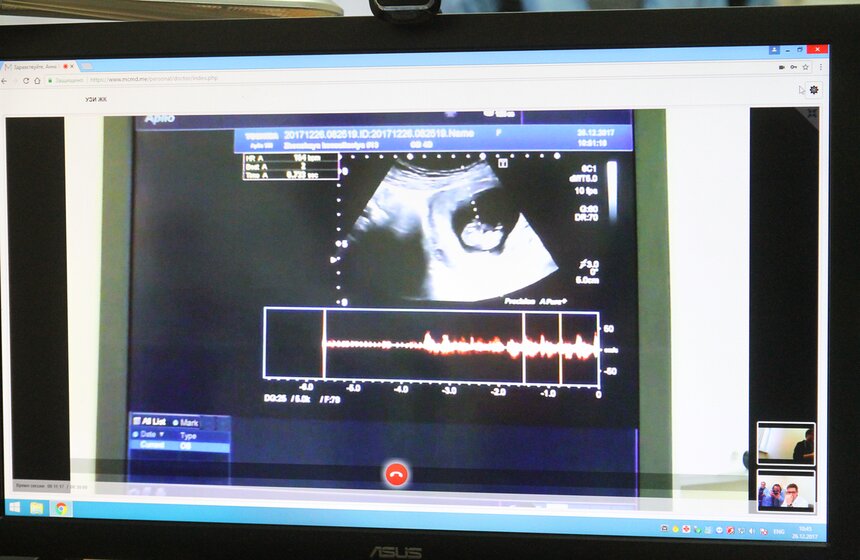Click the red hang-up call button

396,474
